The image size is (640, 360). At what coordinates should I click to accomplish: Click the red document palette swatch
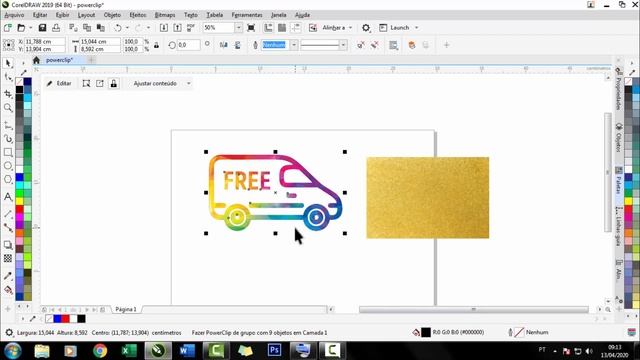65,319
